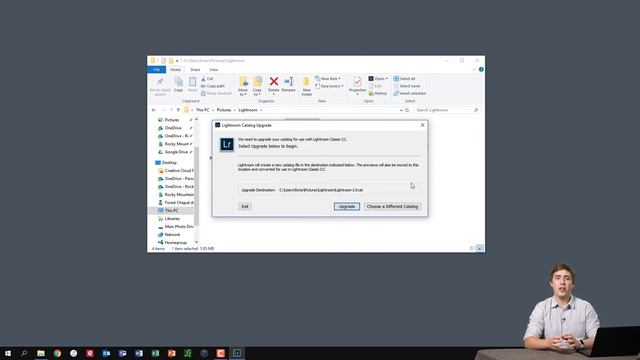This screenshot has width=640, height=360.
Task: Click the Help icon in File Explorer
Action: pos(481,69)
